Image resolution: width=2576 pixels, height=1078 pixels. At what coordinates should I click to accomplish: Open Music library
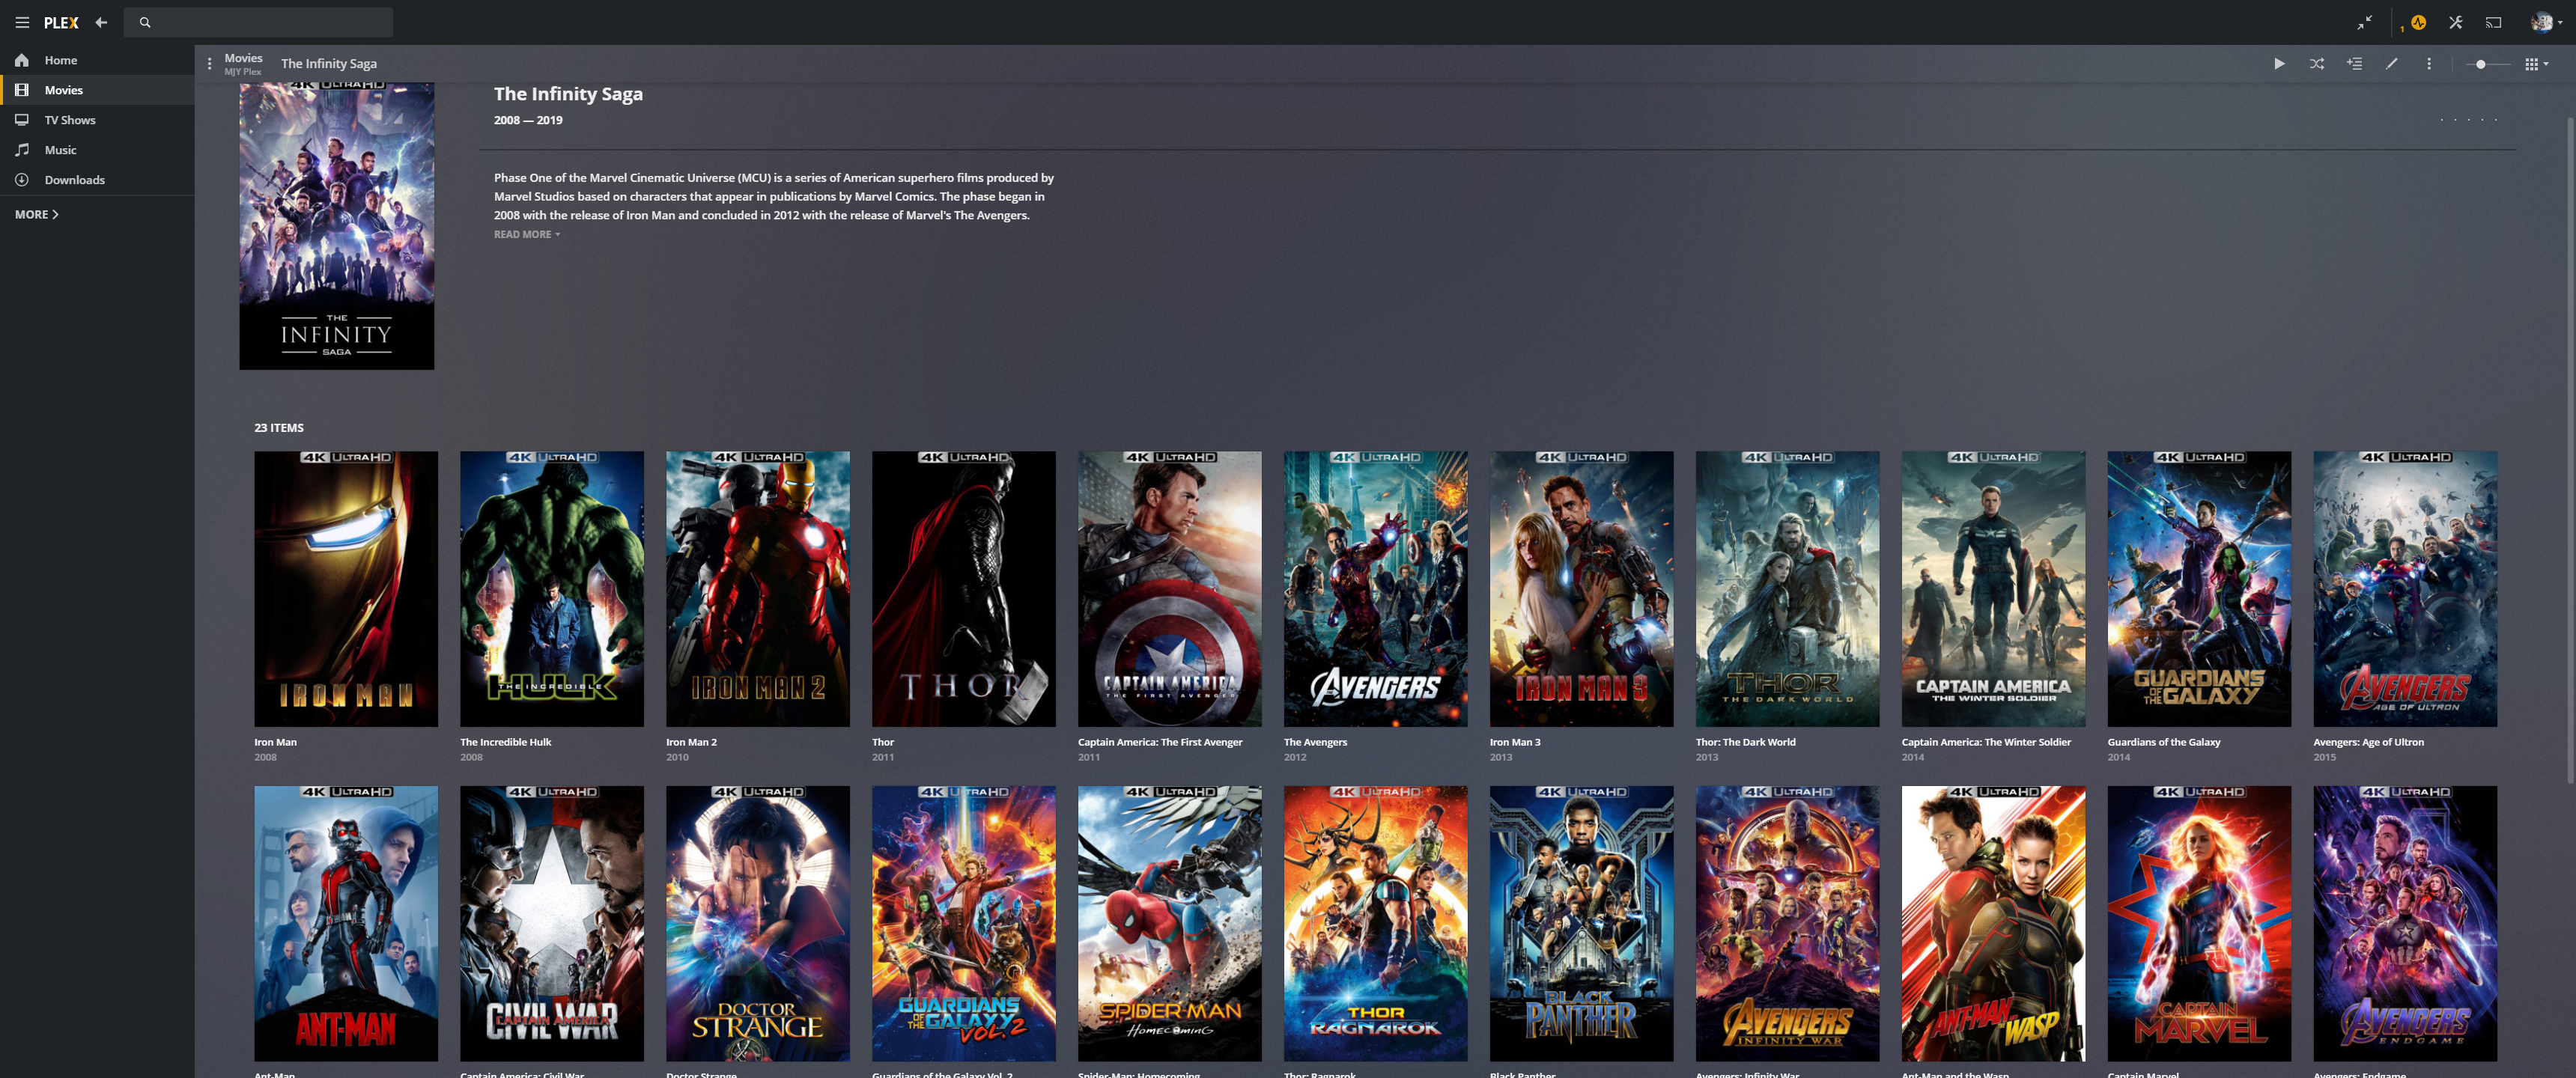(97, 150)
